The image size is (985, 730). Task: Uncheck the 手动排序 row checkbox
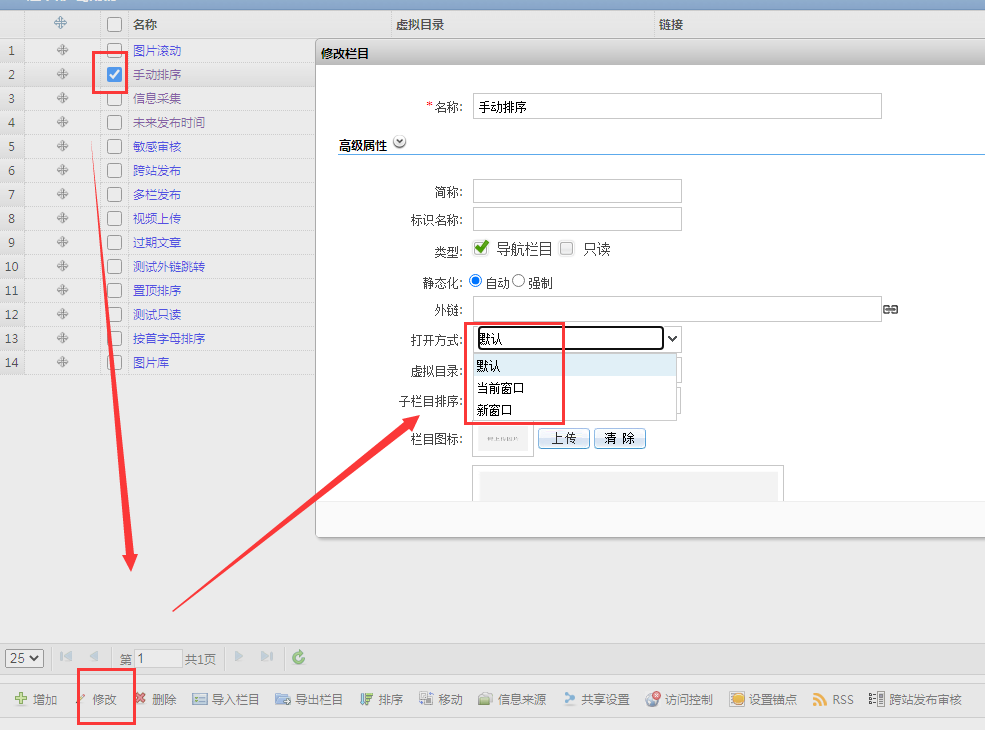point(115,74)
